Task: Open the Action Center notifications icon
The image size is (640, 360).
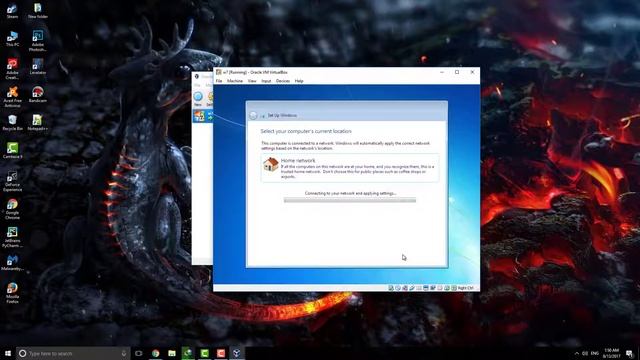Action: [630, 353]
